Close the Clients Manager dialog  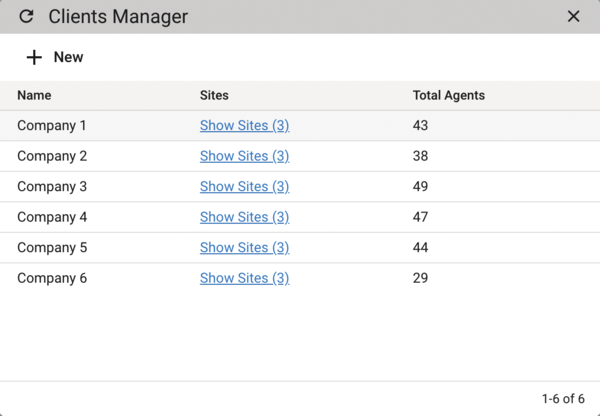573,17
